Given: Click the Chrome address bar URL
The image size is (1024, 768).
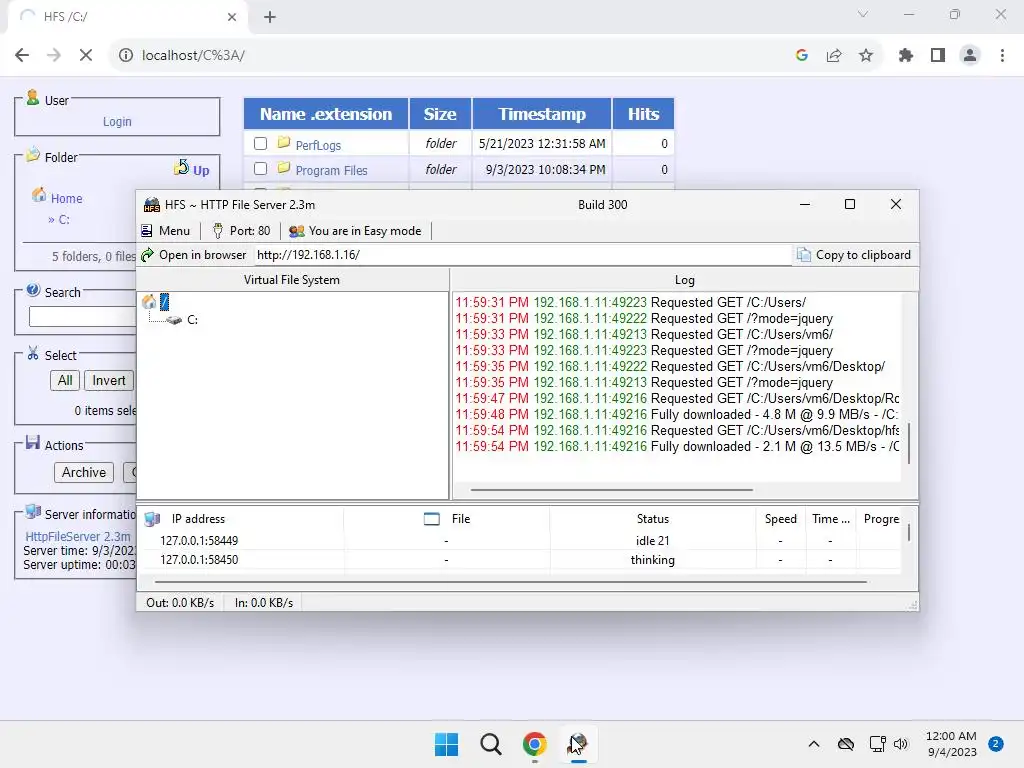Looking at the screenshot, I should coord(193,56).
